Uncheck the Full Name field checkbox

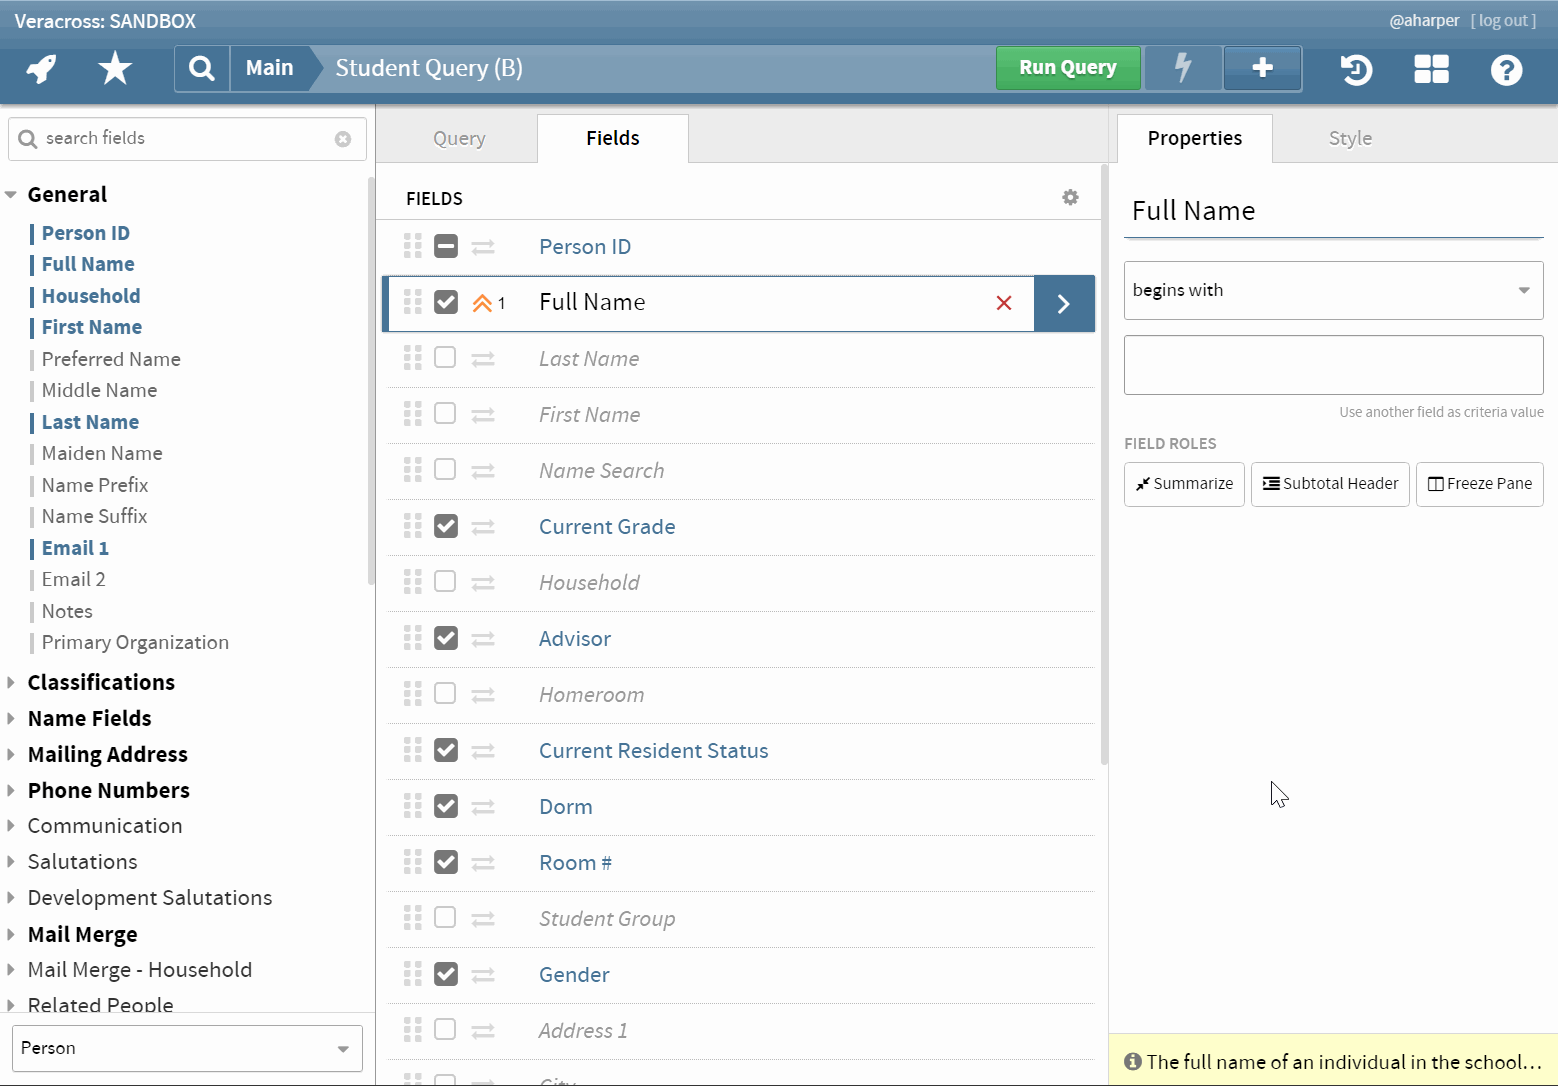pos(446,302)
